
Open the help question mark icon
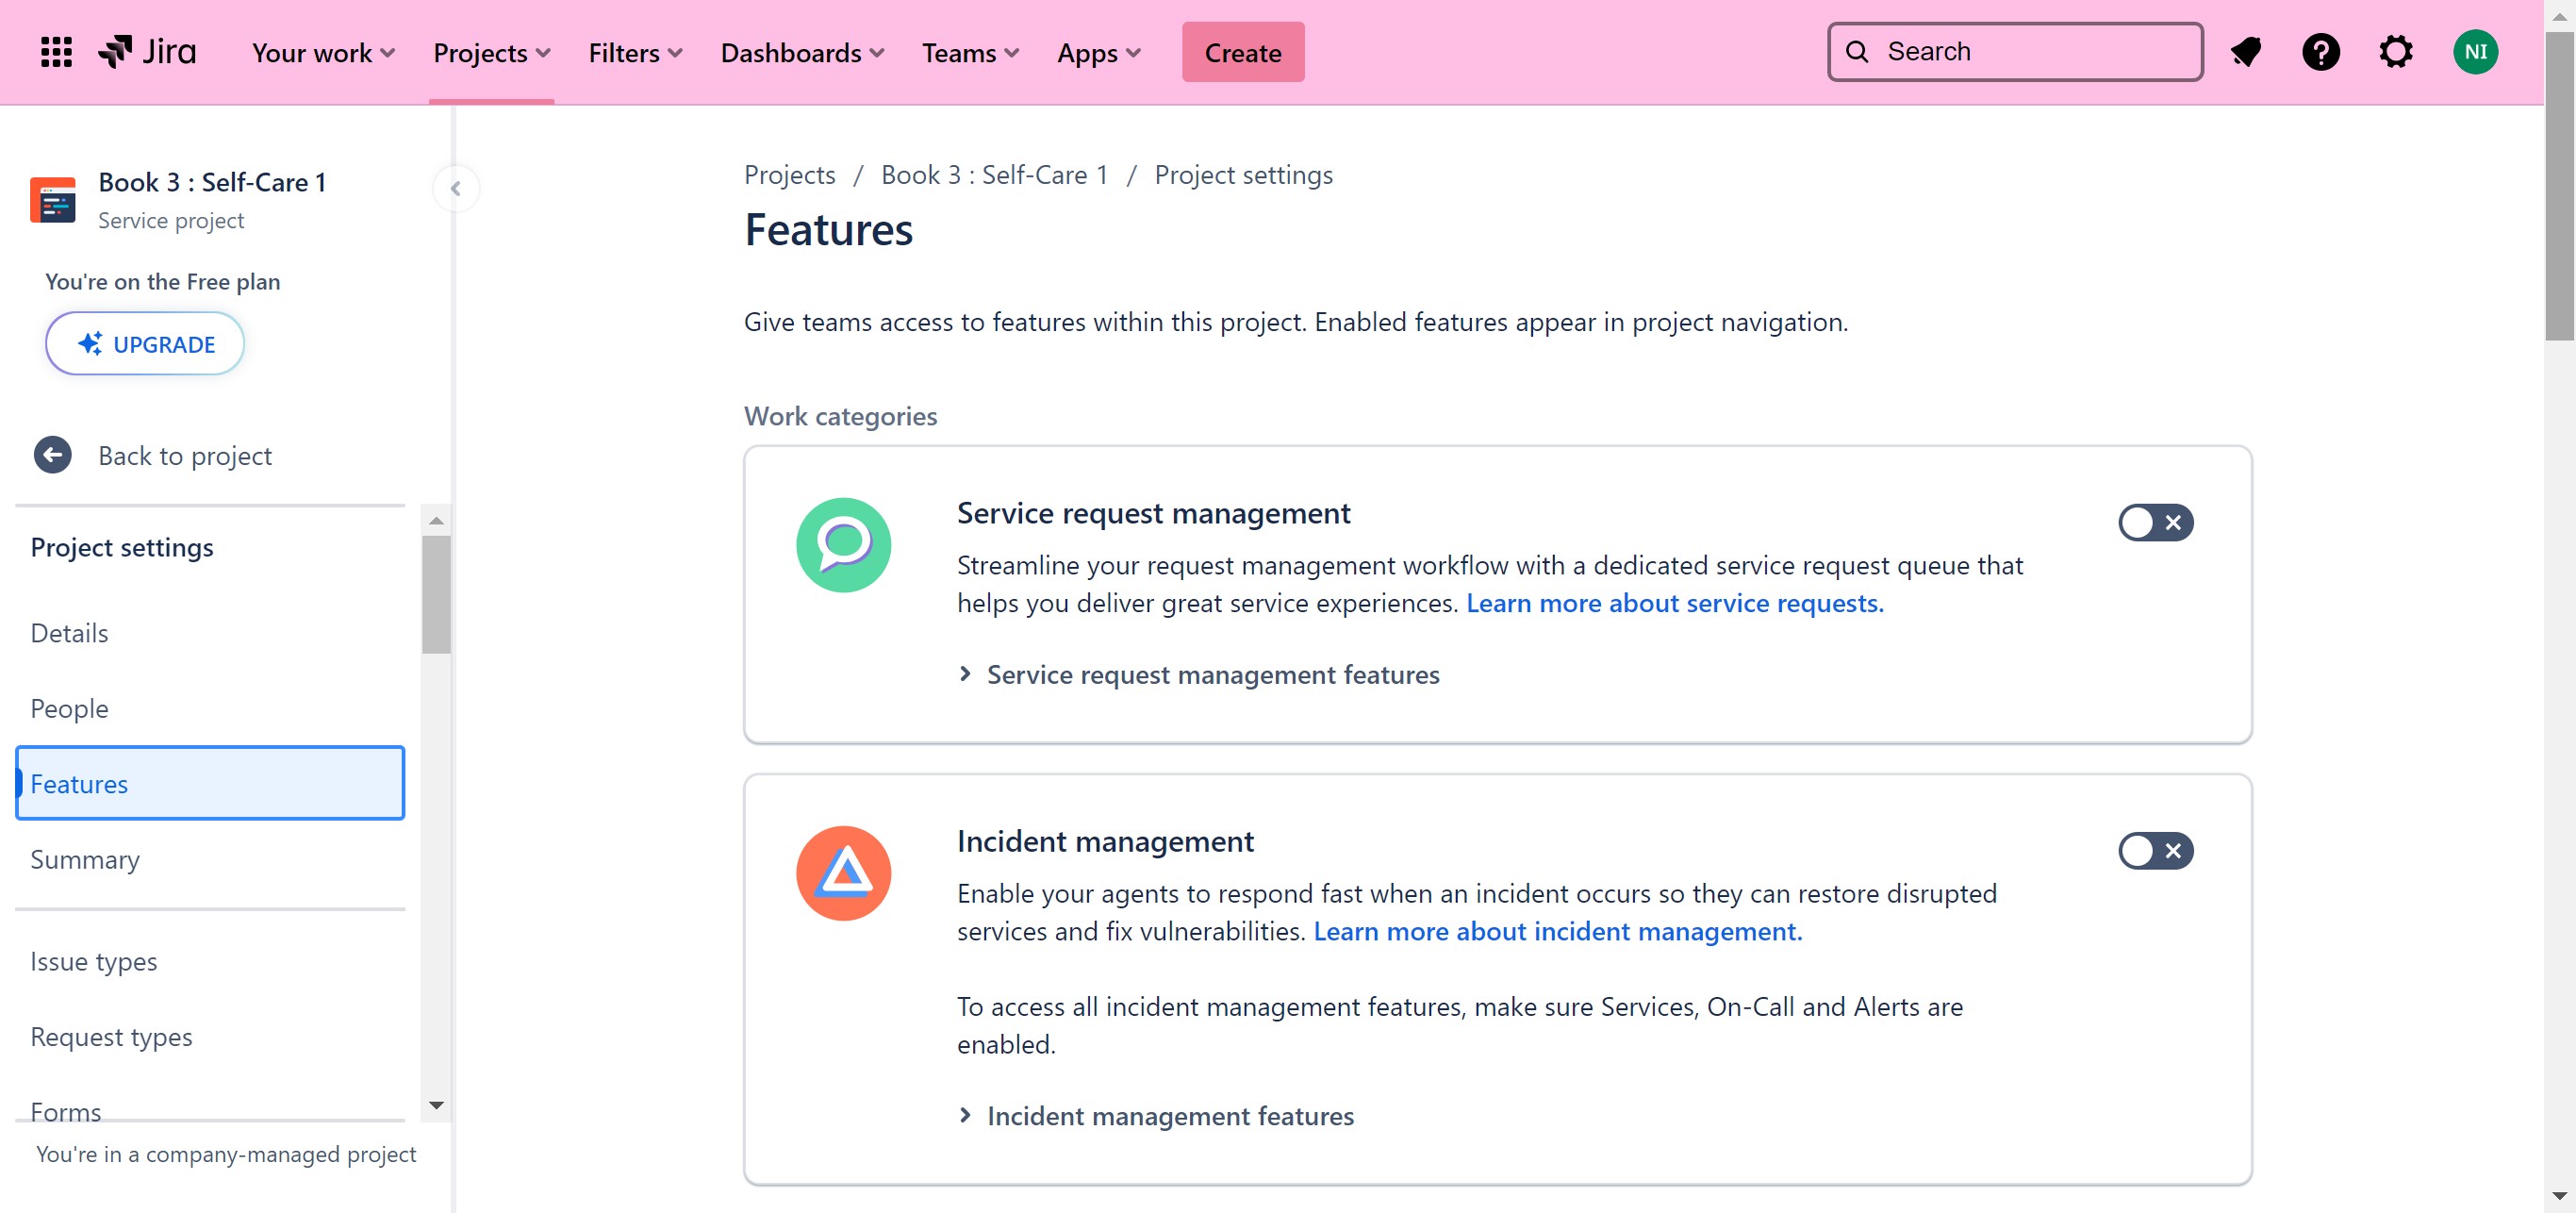point(2320,52)
